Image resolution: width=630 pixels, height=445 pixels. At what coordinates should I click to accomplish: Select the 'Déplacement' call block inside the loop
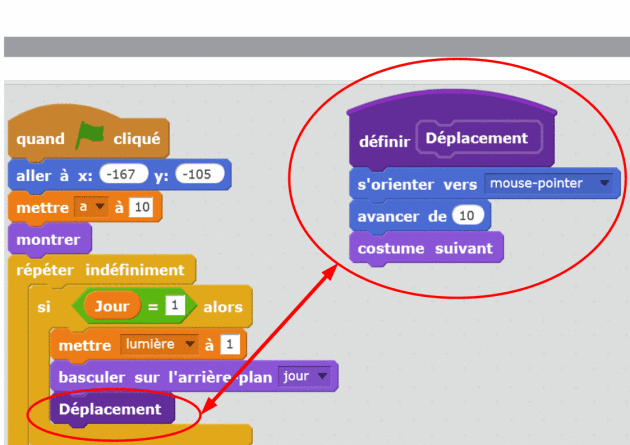click(110, 409)
